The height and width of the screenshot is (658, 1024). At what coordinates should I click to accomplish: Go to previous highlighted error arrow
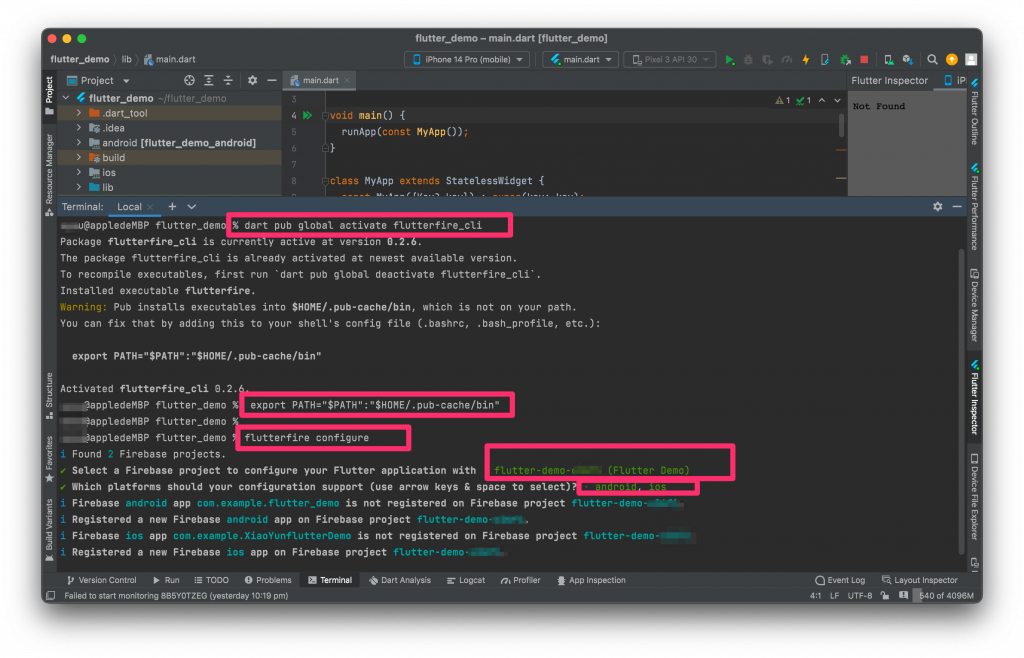pyautogui.click(x=822, y=101)
